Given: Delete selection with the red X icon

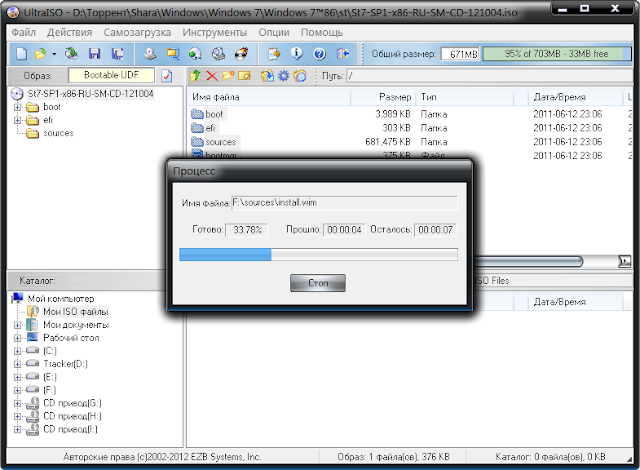Looking at the screenshot, I should 212,75.
